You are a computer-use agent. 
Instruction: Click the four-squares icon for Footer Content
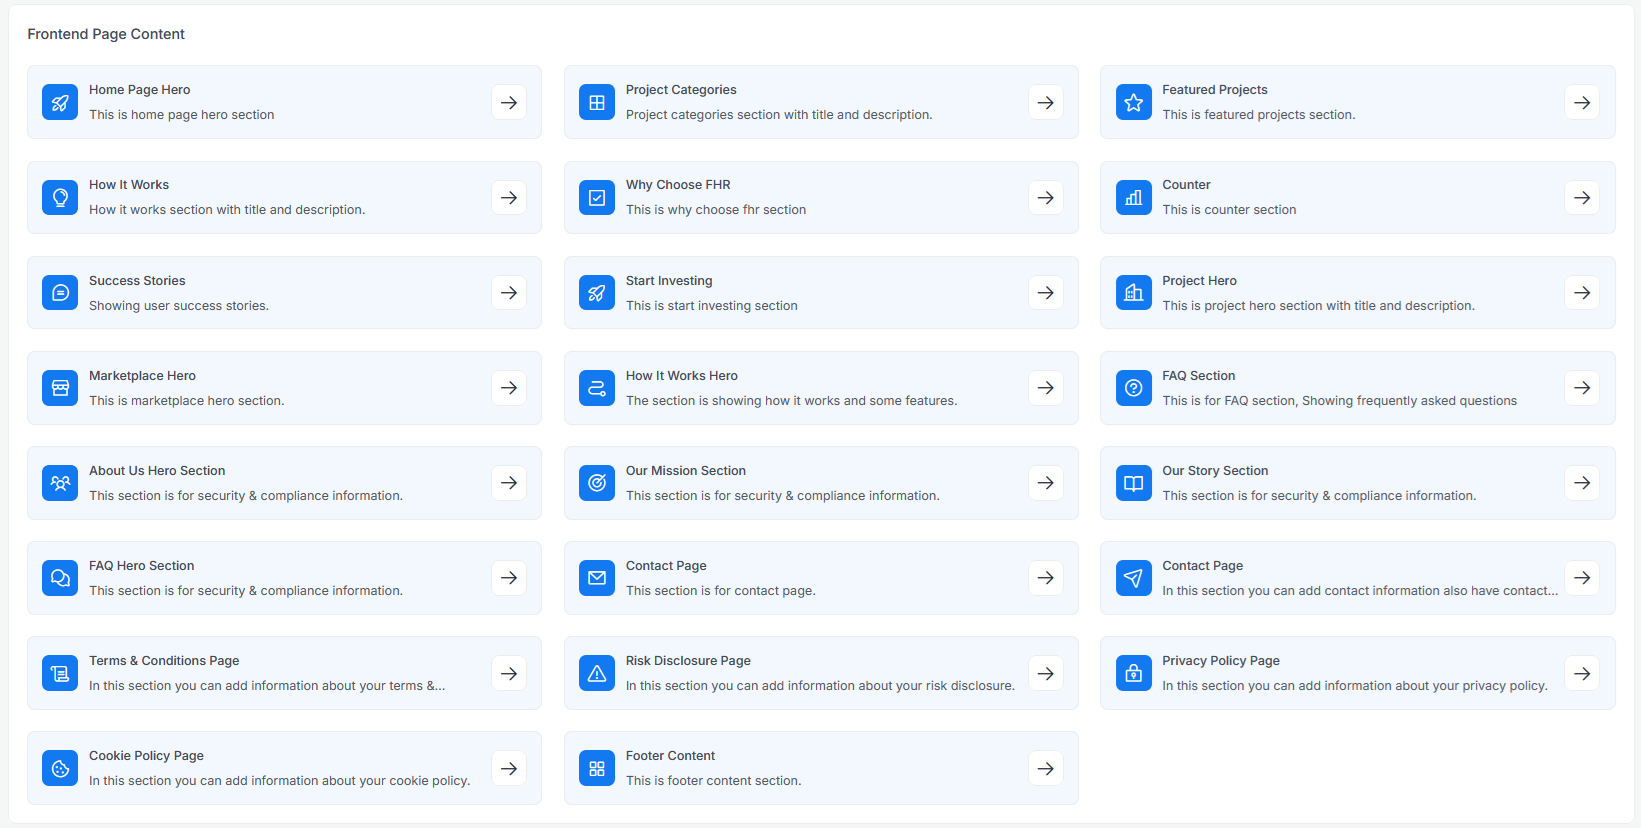pos(597,768)
